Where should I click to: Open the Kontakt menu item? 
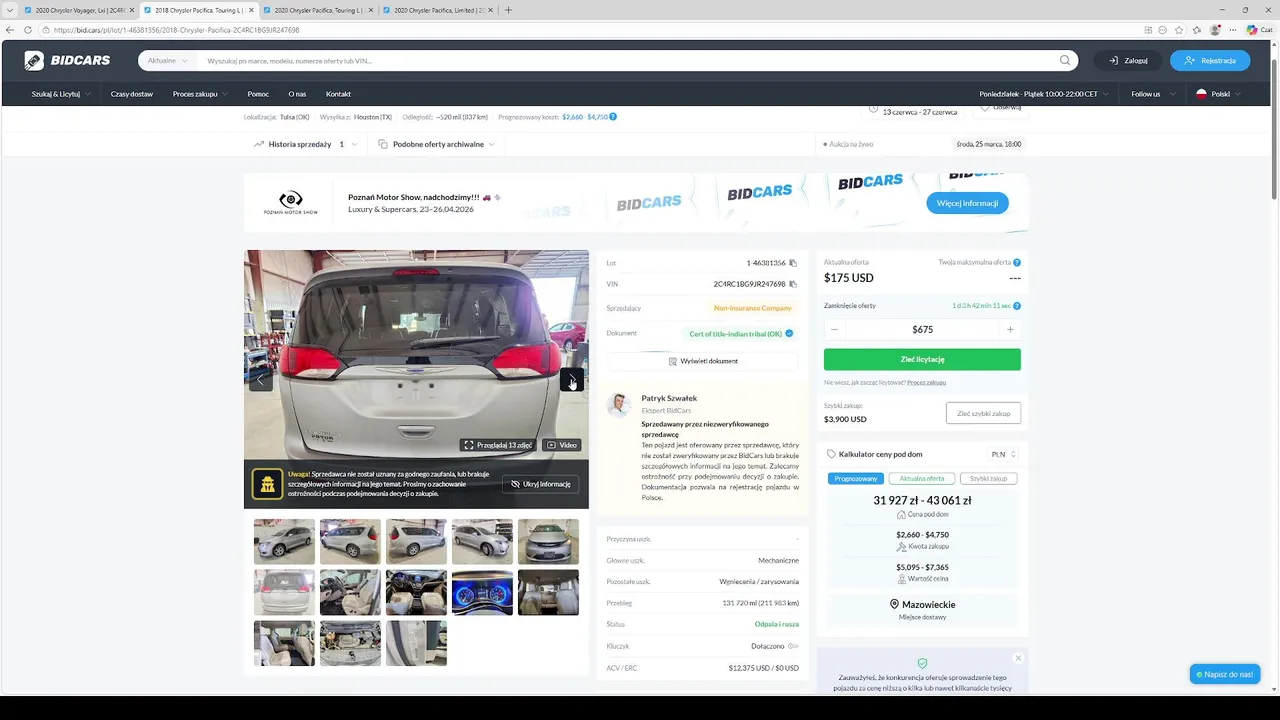coord(338,94)
